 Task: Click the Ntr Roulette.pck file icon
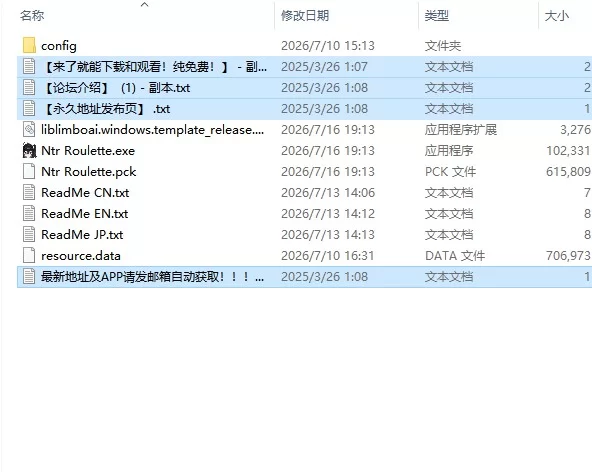(x=29, y=171)
